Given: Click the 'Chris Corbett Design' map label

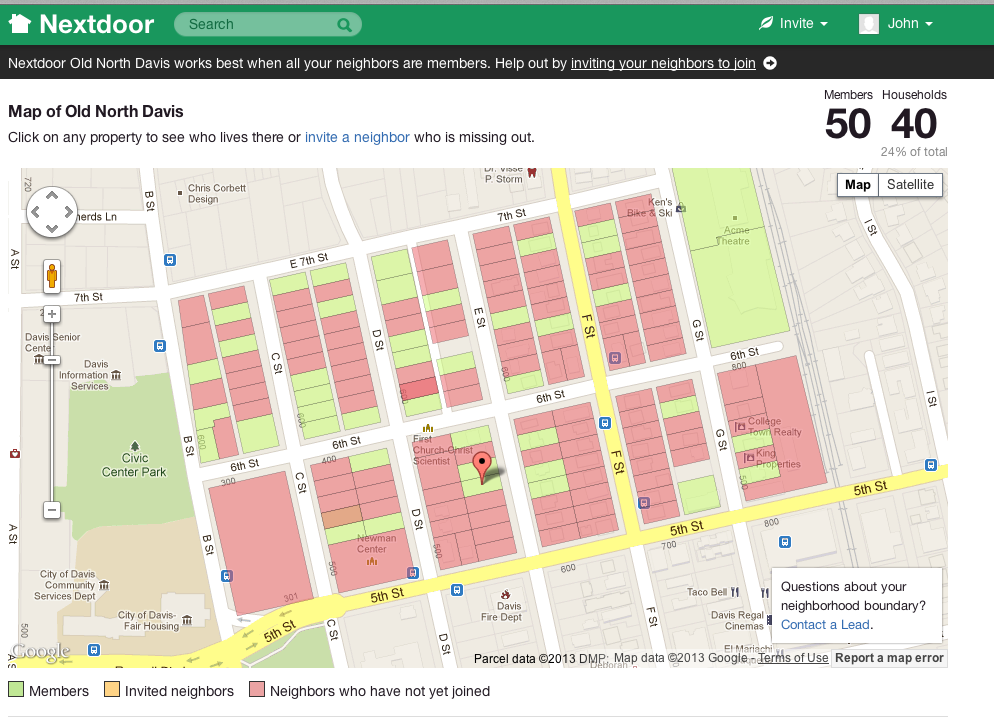Looking at the screenshot, I should click(x=216, y=193).
